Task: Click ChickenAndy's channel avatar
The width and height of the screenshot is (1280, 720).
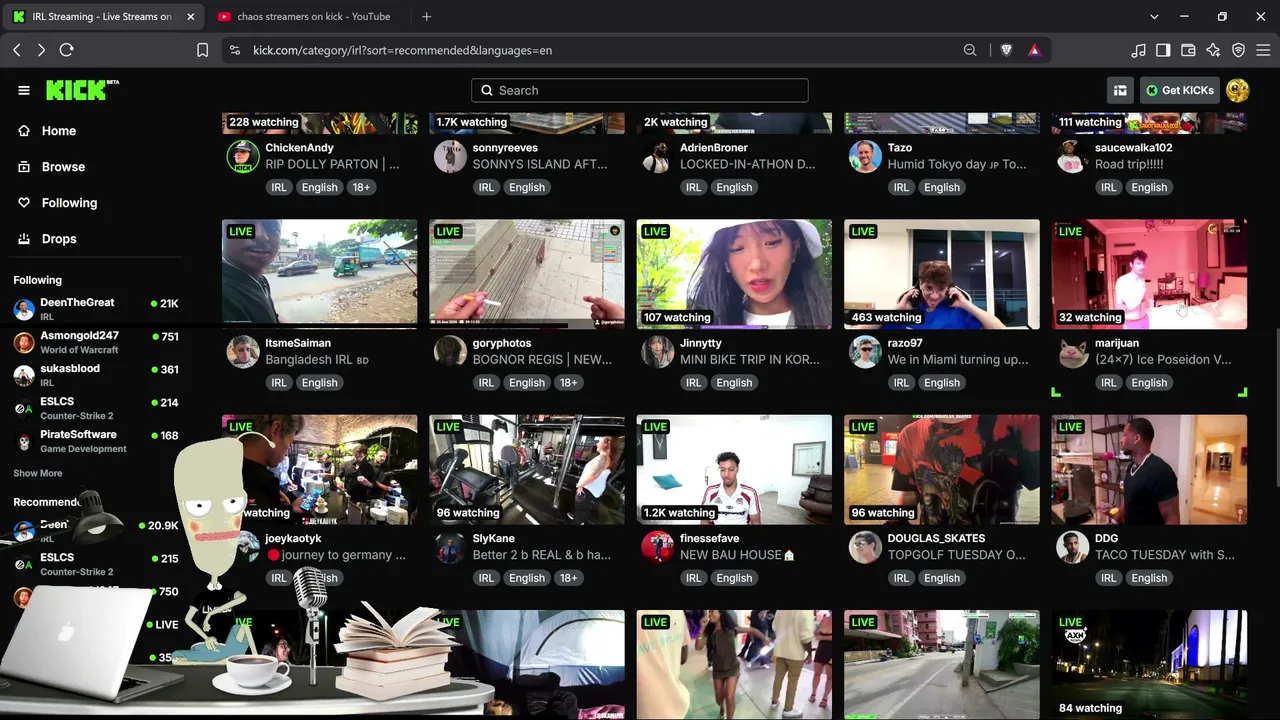Action: (243, 157)
